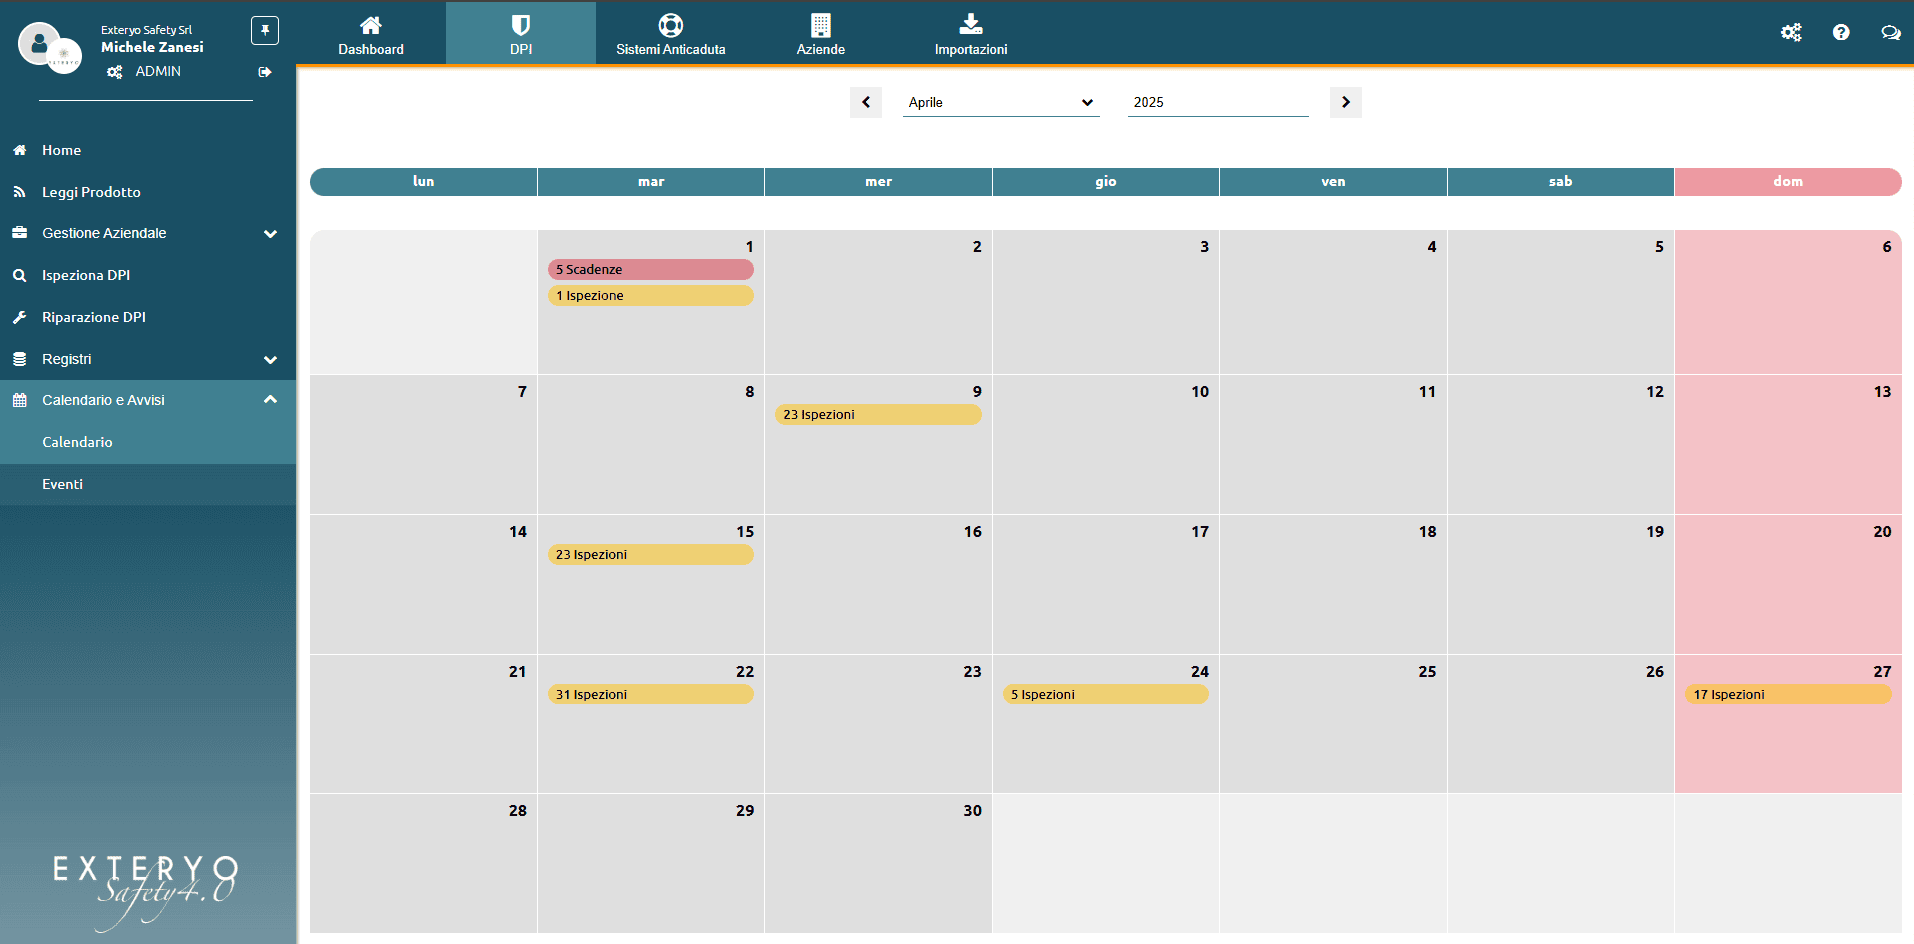Click the Leggi Prodotto feed icon
1914x944 pixels.
[x=19, y=192]
